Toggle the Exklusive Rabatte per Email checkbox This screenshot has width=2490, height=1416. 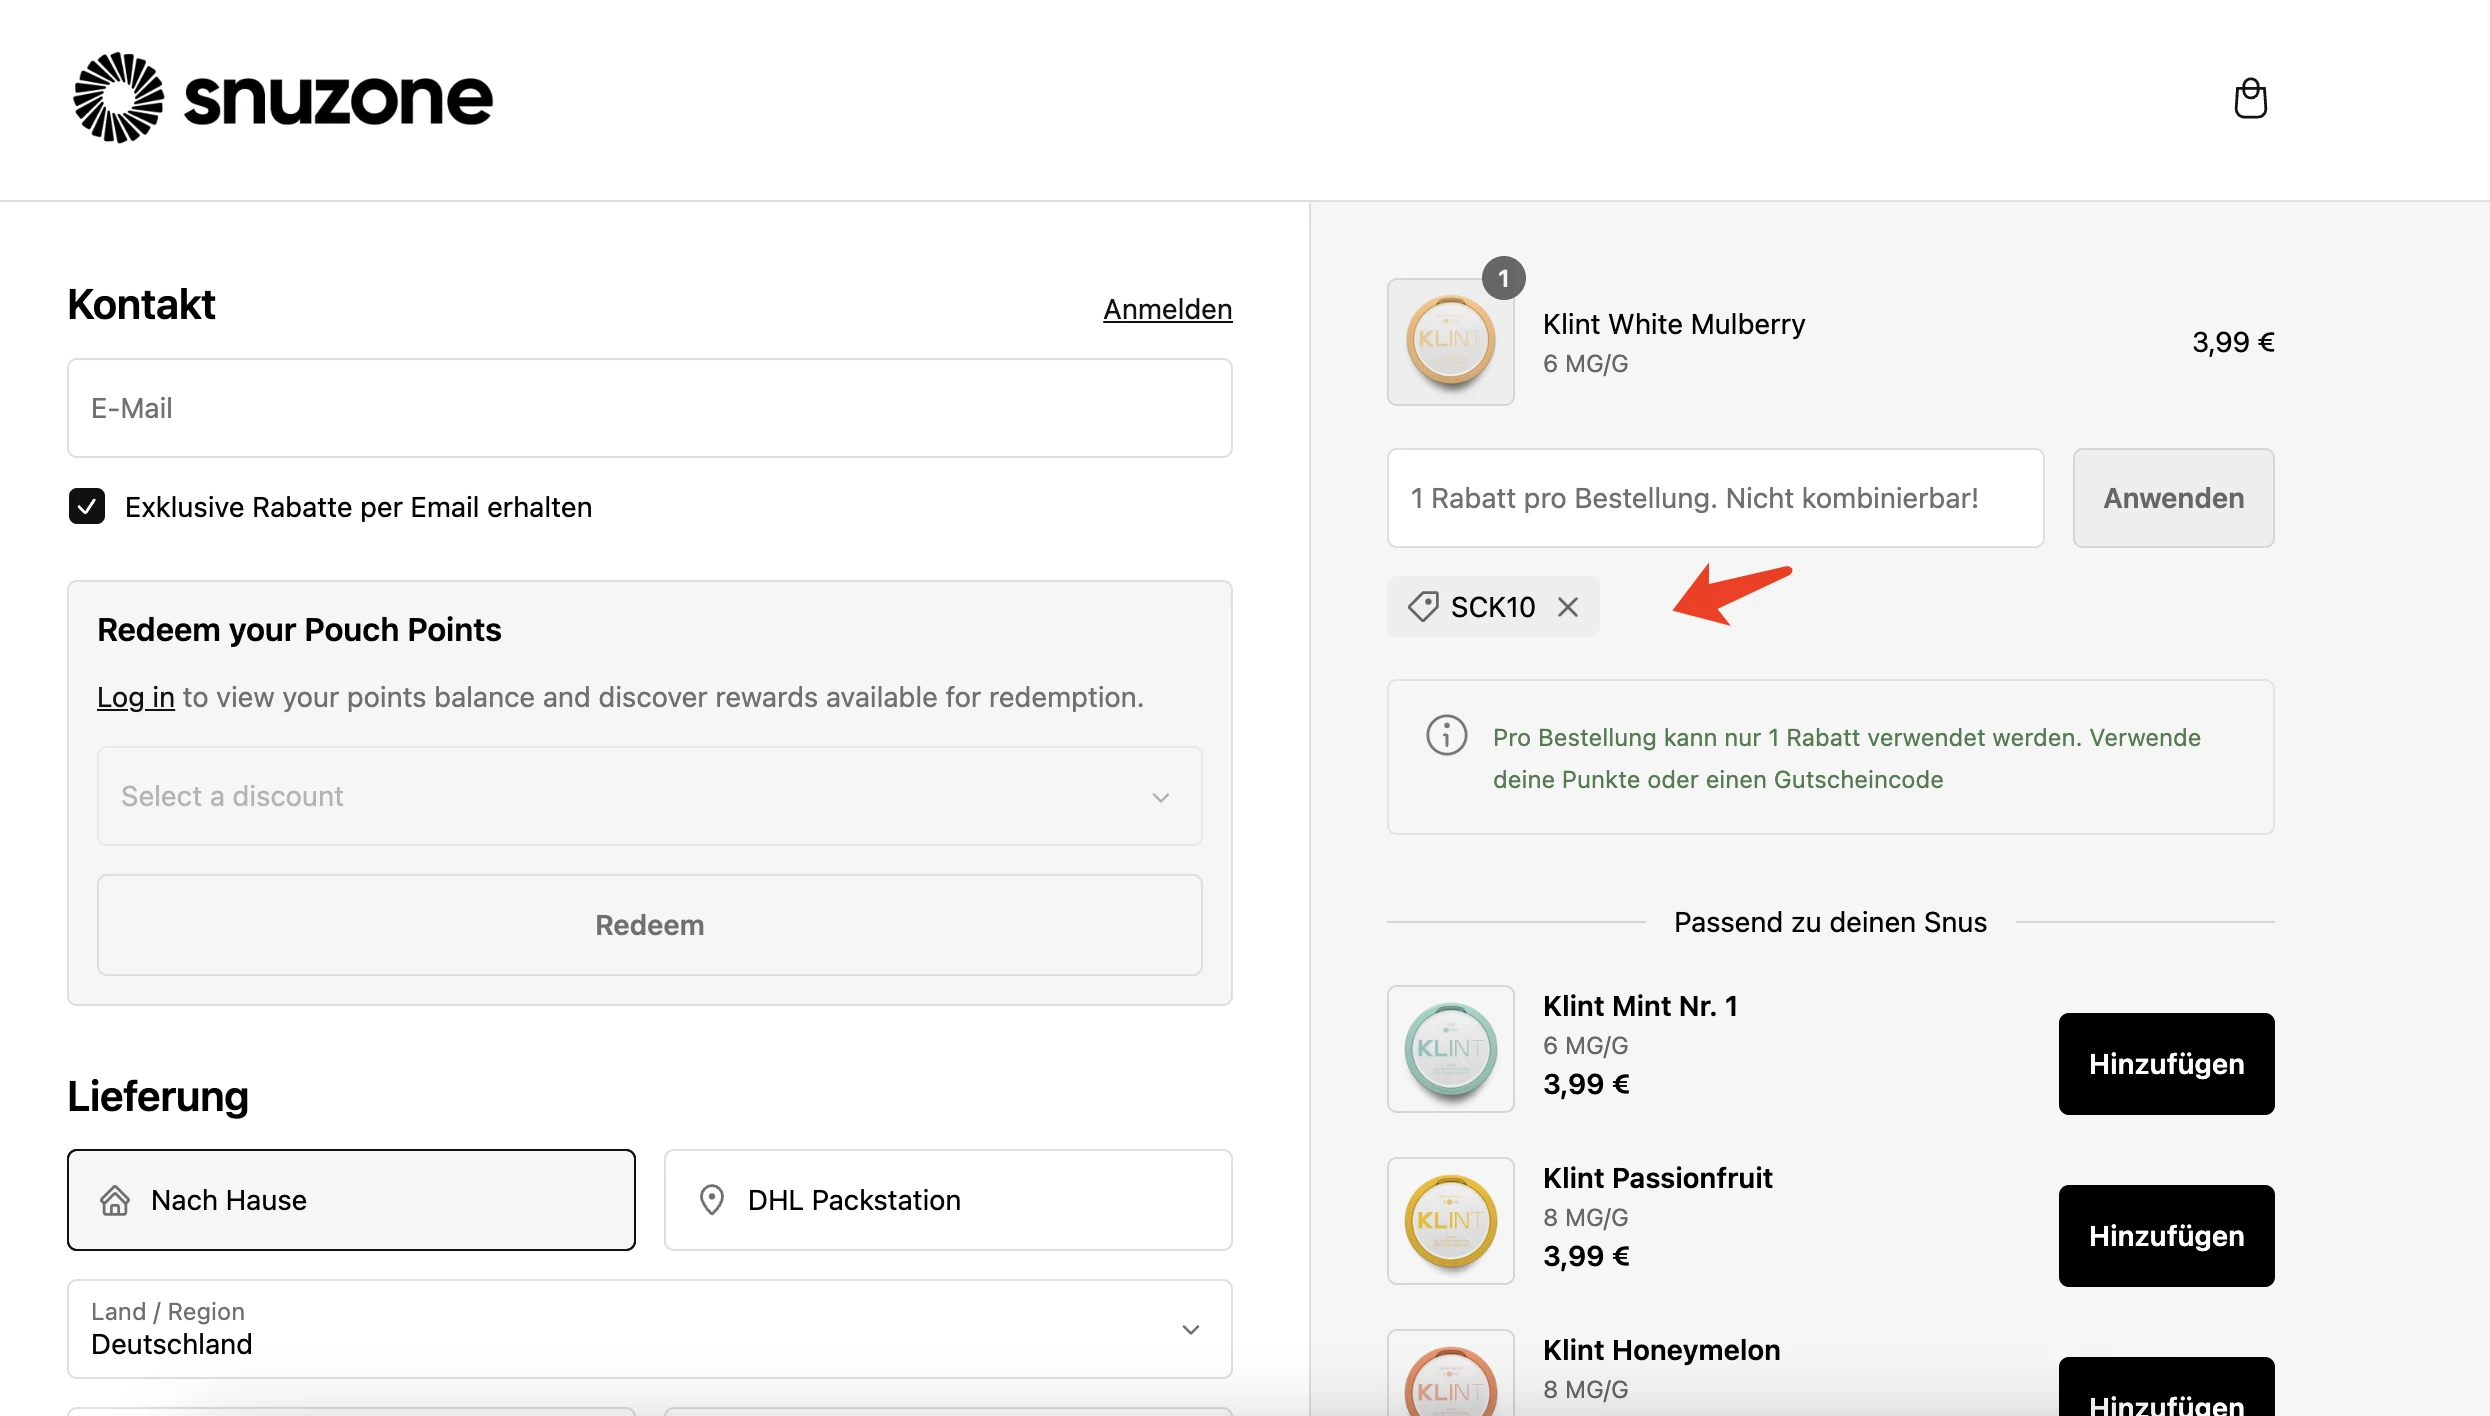pos(86,506)
